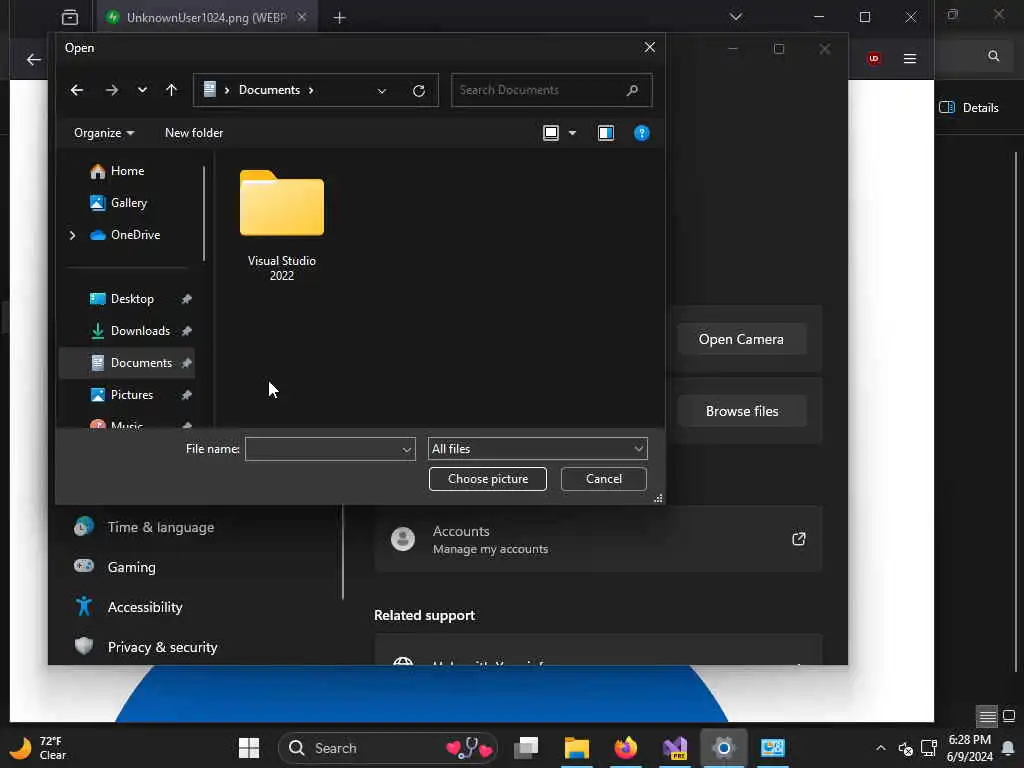Viewport: 1024px width, 768px height.
Task: Change the view layout icon
Action: coord(551,133)
